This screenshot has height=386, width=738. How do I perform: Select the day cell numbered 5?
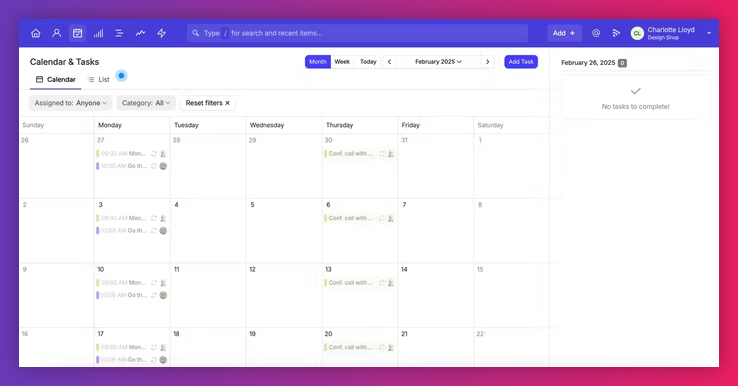tap(284, 231)
